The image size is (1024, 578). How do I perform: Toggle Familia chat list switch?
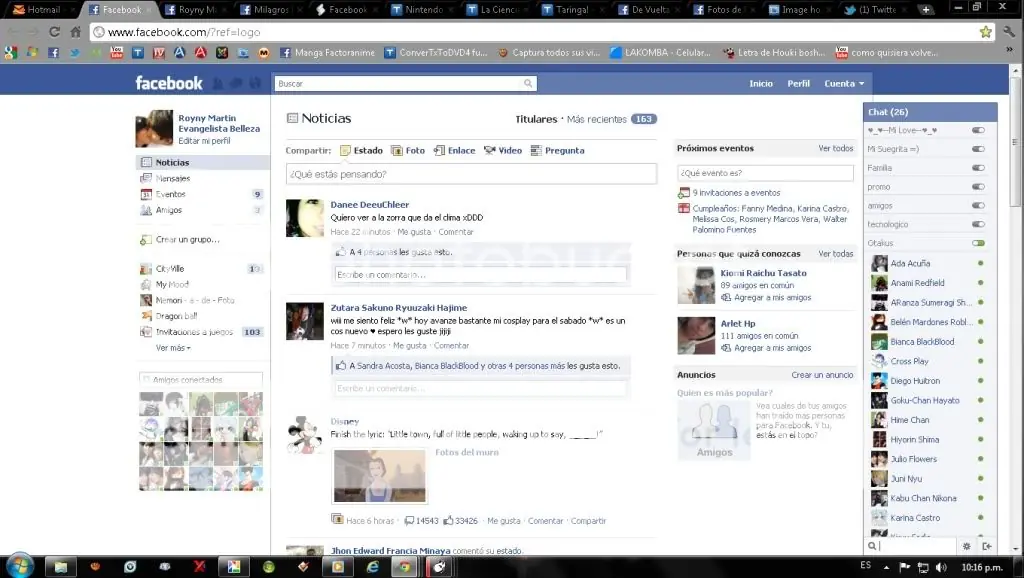click(x=978, y=168)
